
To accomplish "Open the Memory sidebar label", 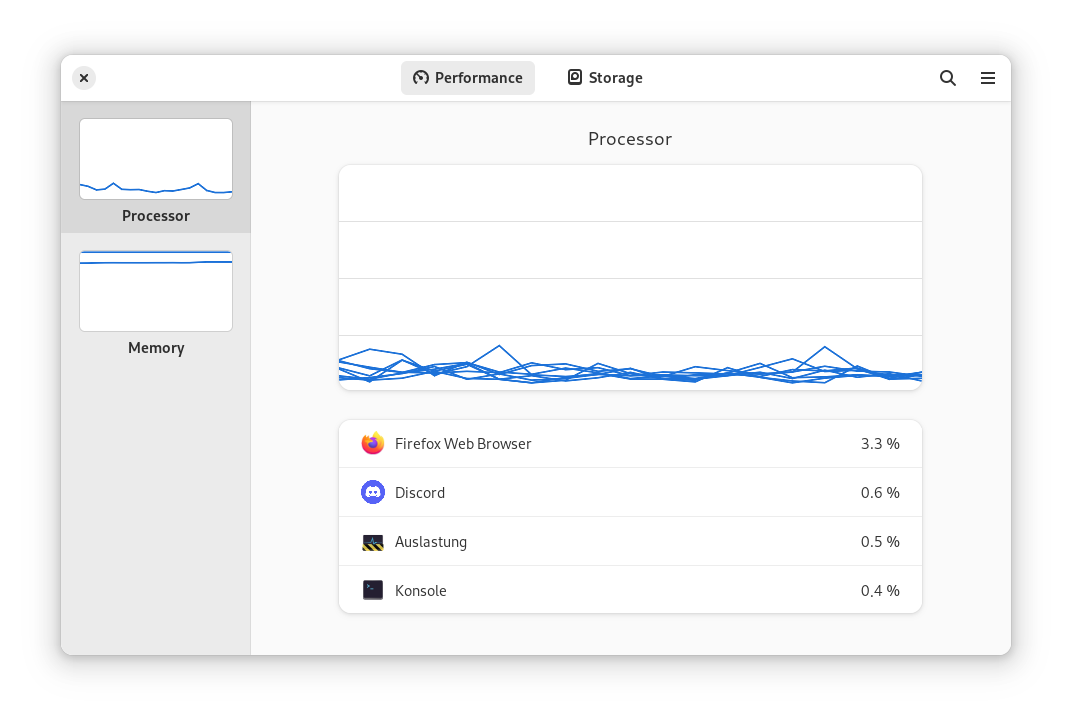I will point(156,348).
